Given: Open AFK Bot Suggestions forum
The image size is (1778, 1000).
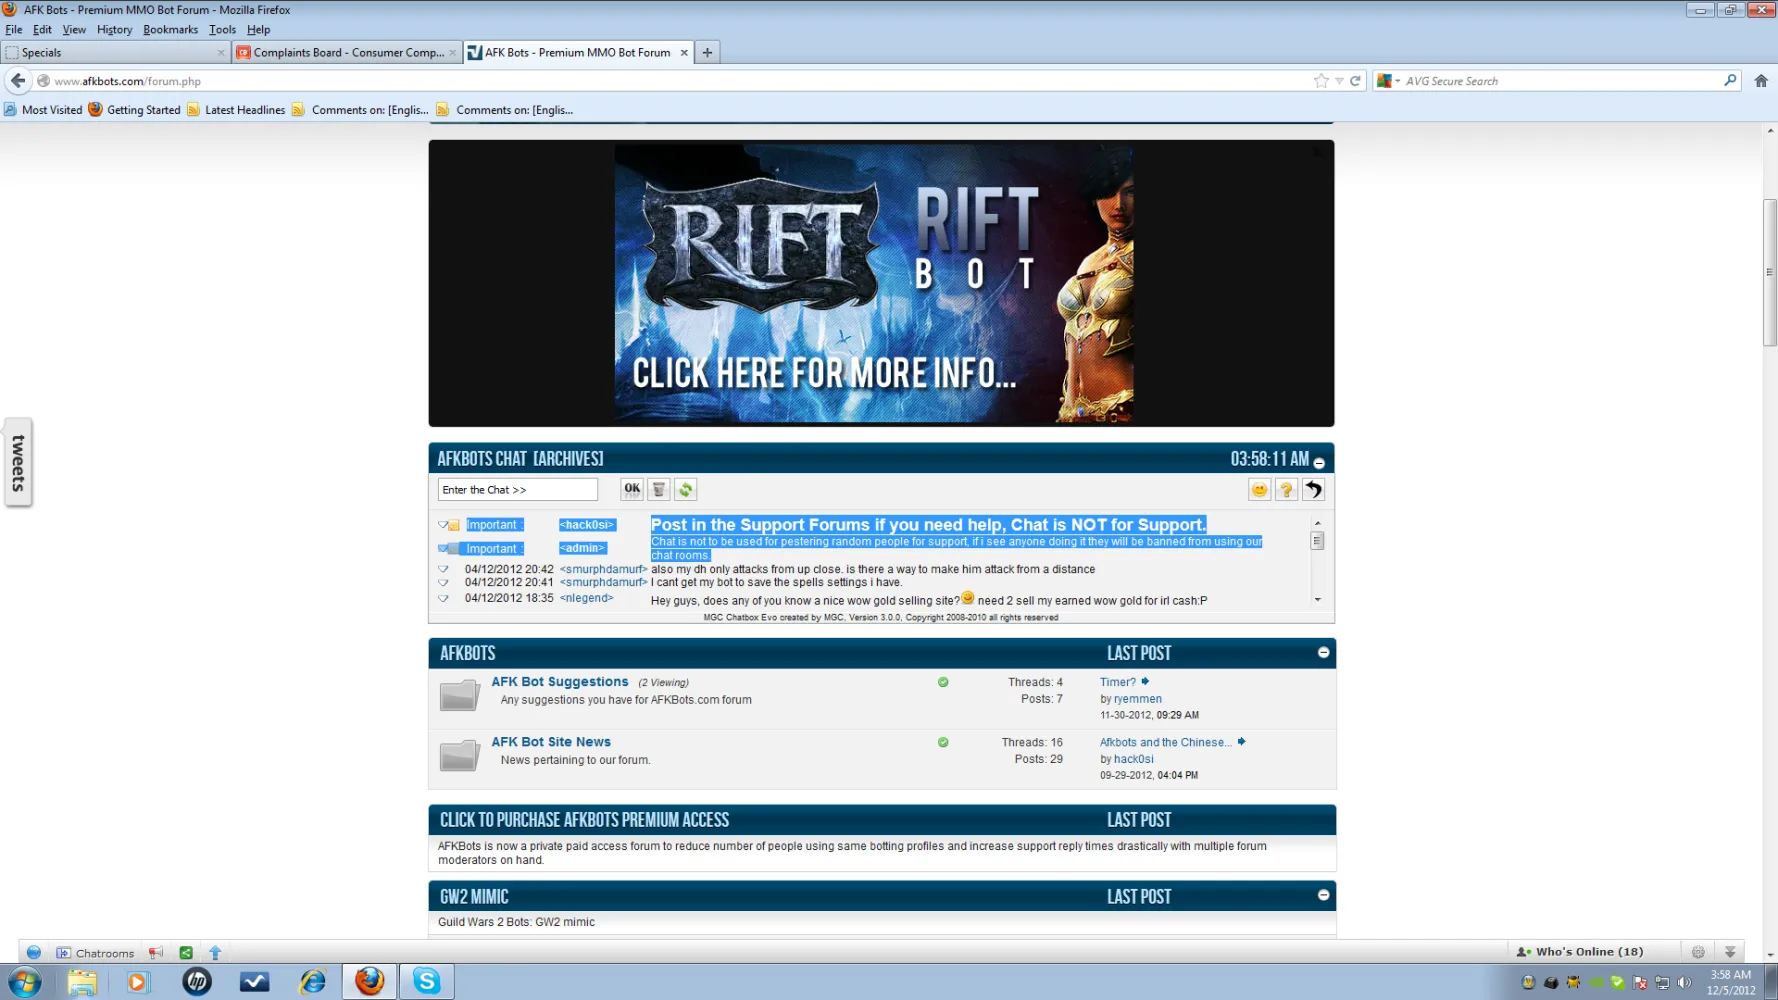Looking at the screenshot, I should (560, 682).
